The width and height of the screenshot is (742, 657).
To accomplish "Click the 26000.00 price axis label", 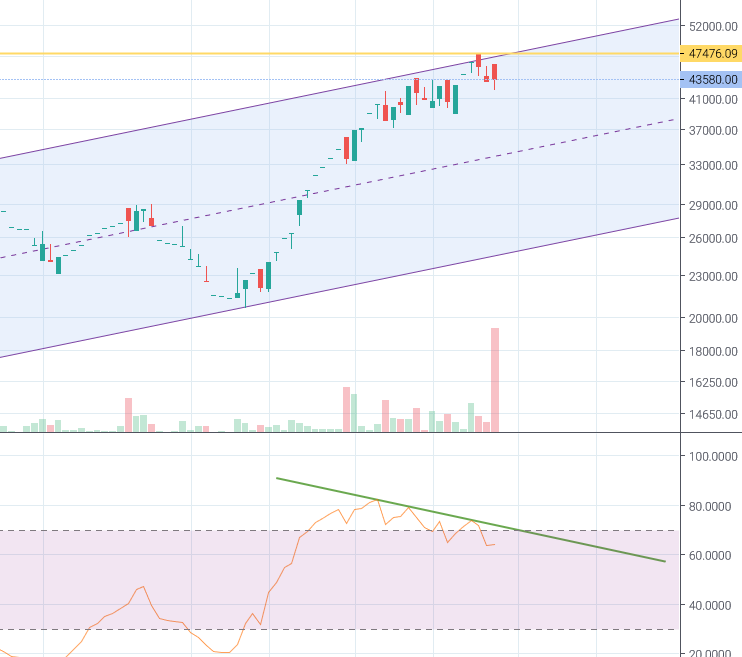I will [x=713, y=238].
